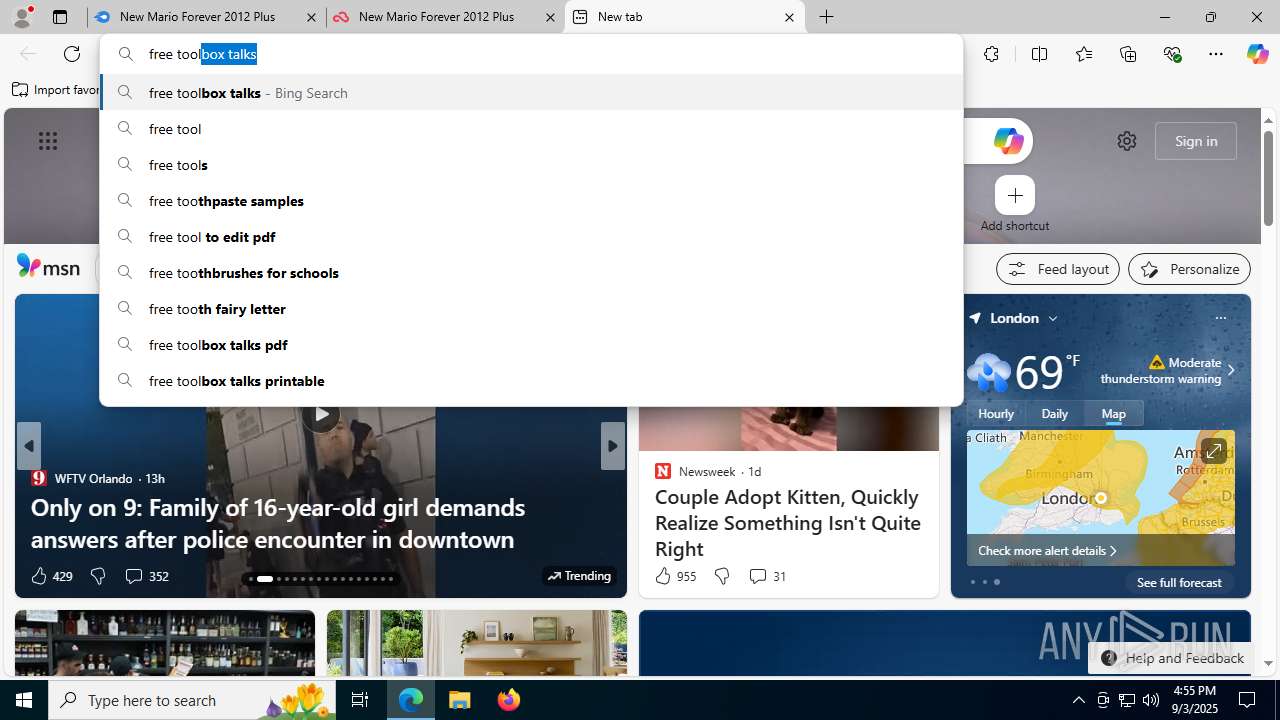Click the MSN logo

pos(48,267)
